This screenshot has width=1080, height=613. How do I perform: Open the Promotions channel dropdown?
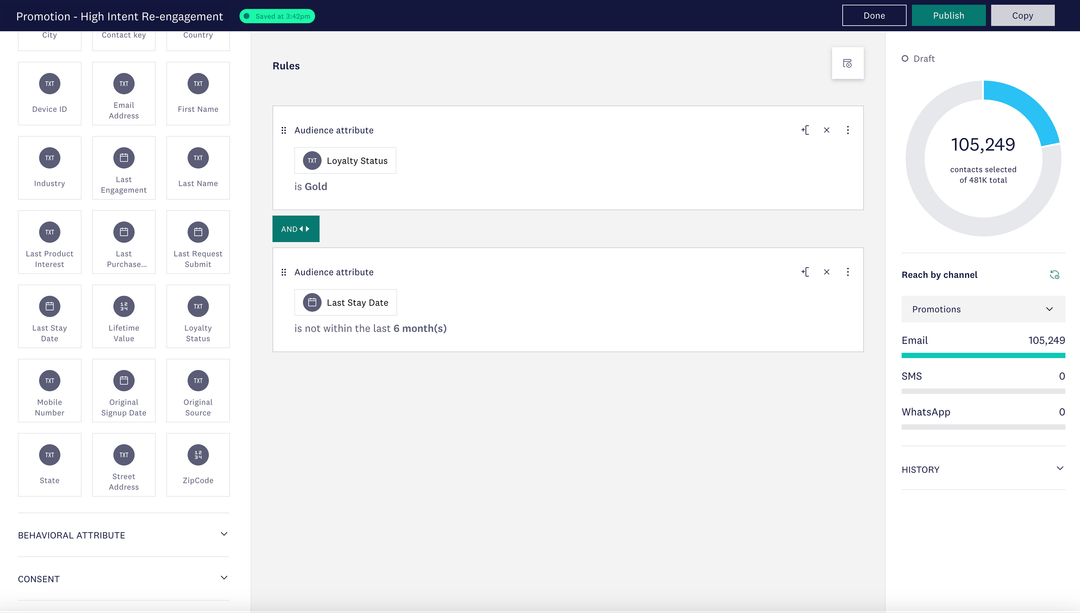(x=983, y=309)
